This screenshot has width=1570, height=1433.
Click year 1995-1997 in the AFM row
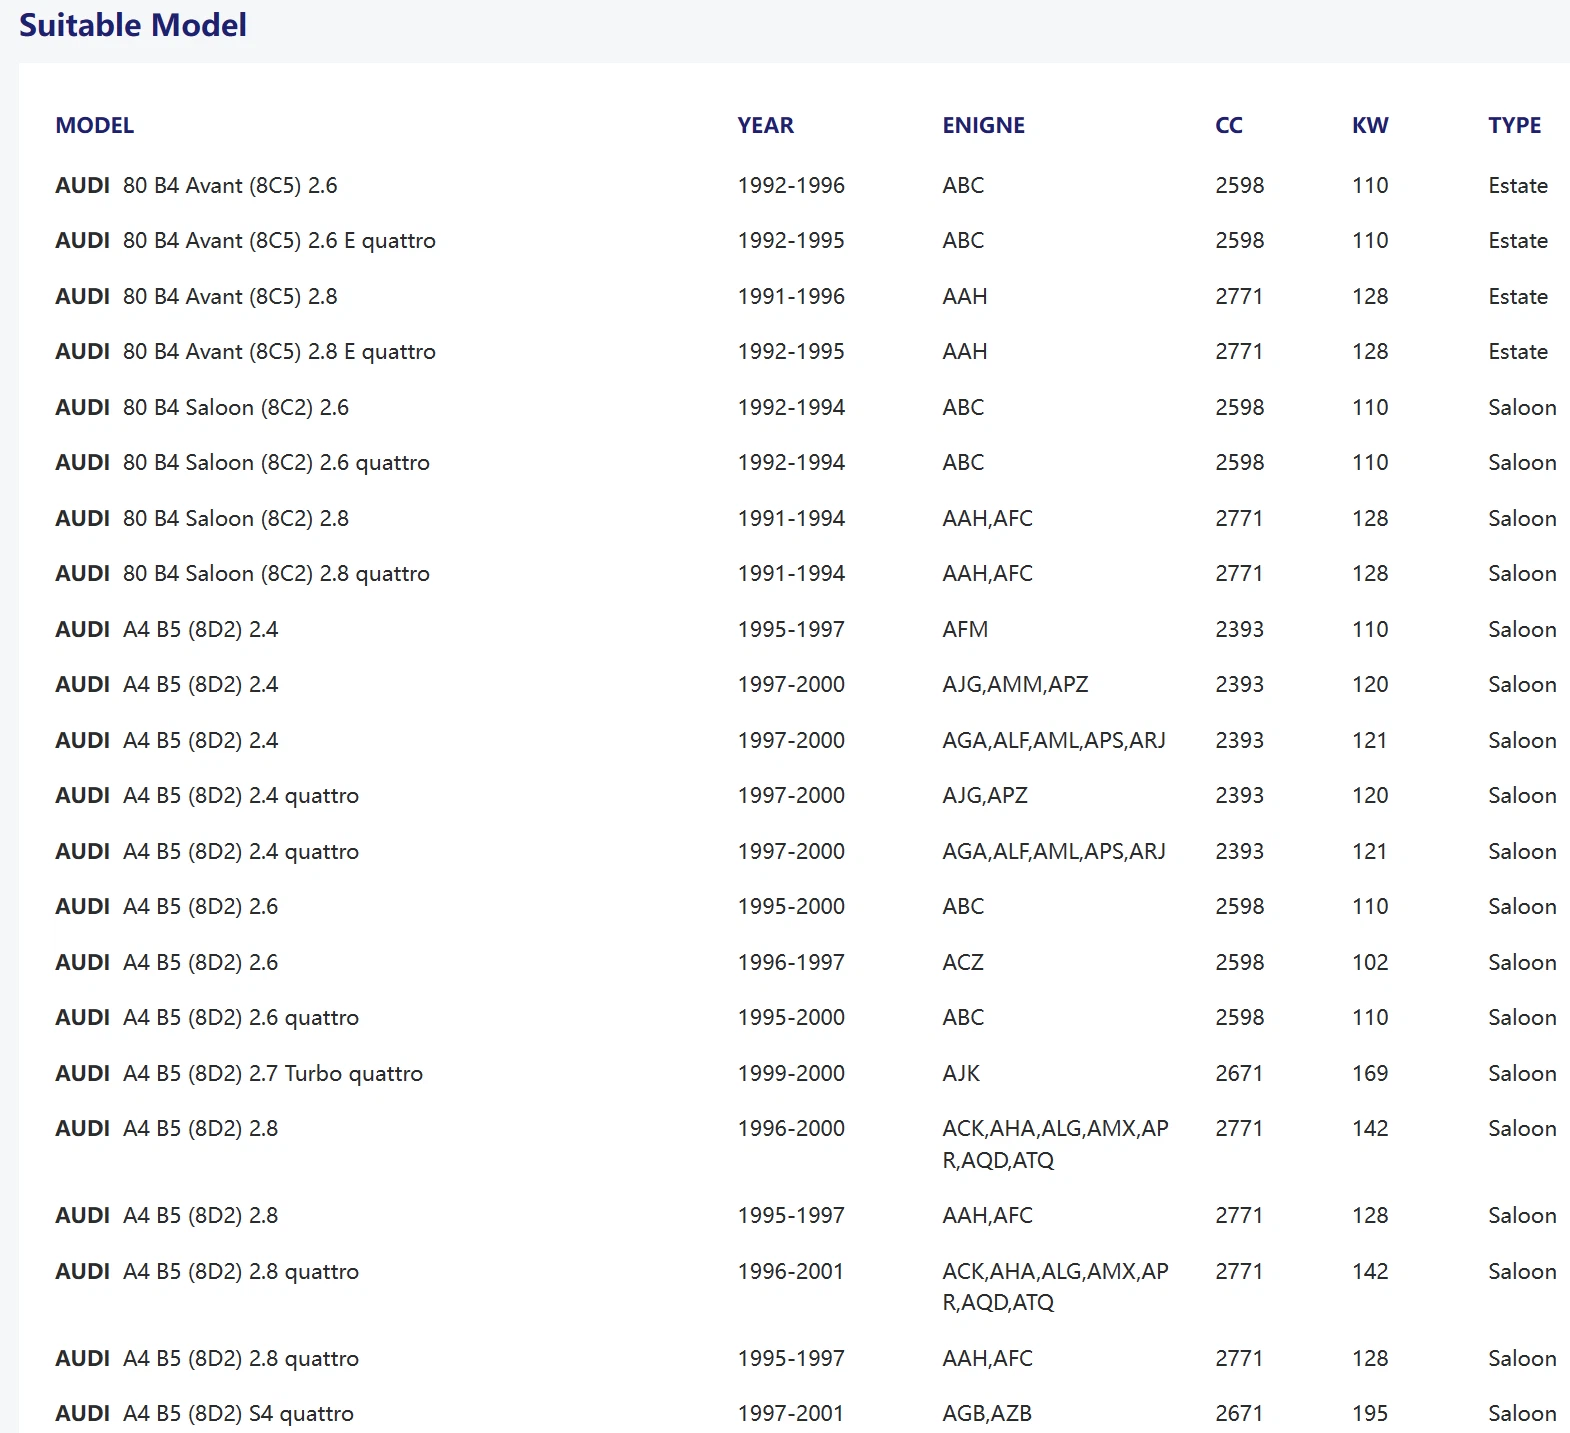click(791, 630)
